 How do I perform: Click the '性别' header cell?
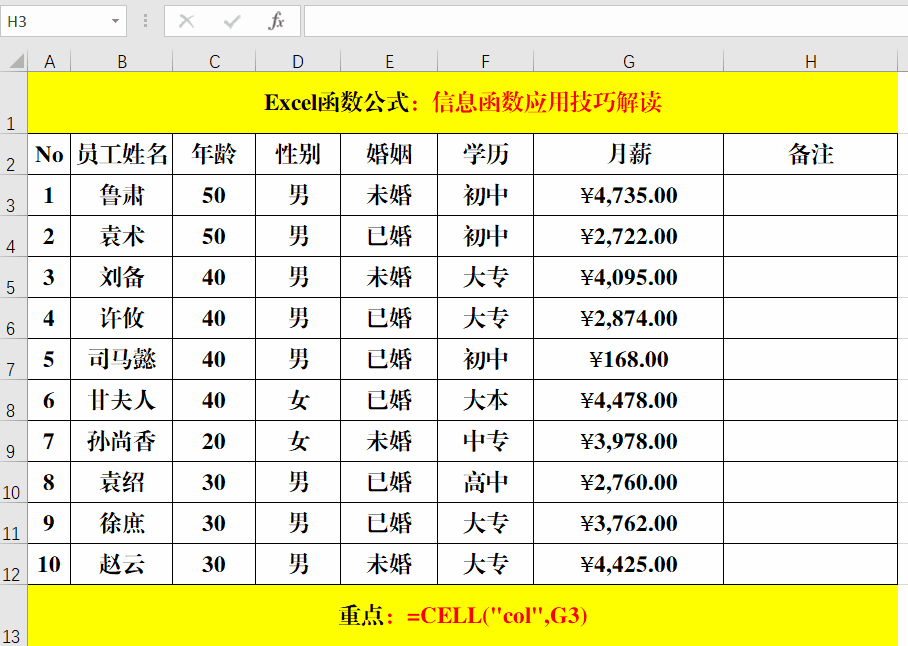coord(298,154)
